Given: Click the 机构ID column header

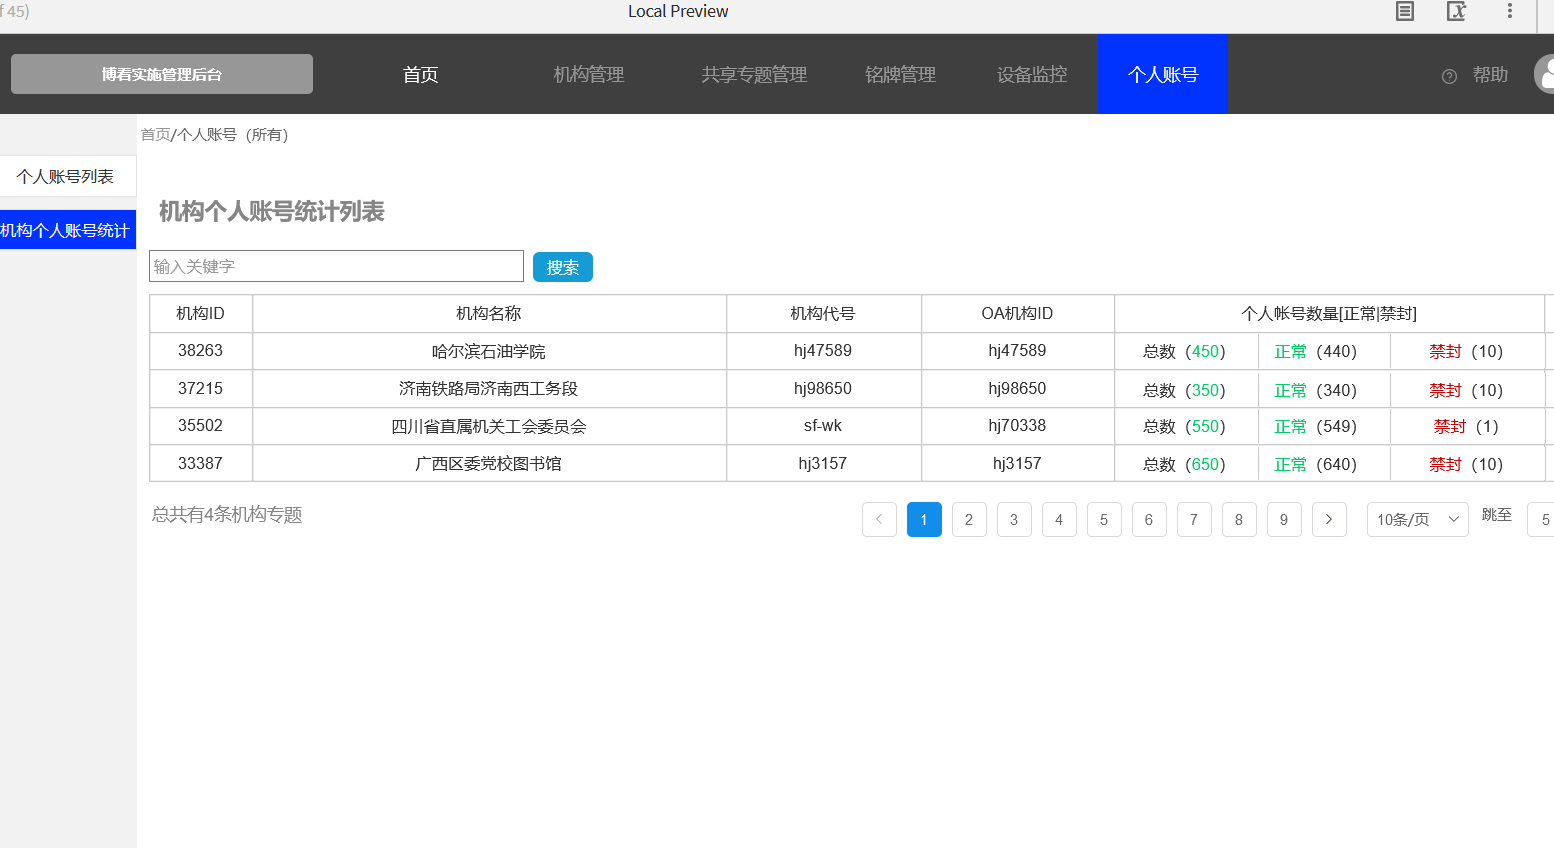Looking at the screenshot, I should 200,313.
